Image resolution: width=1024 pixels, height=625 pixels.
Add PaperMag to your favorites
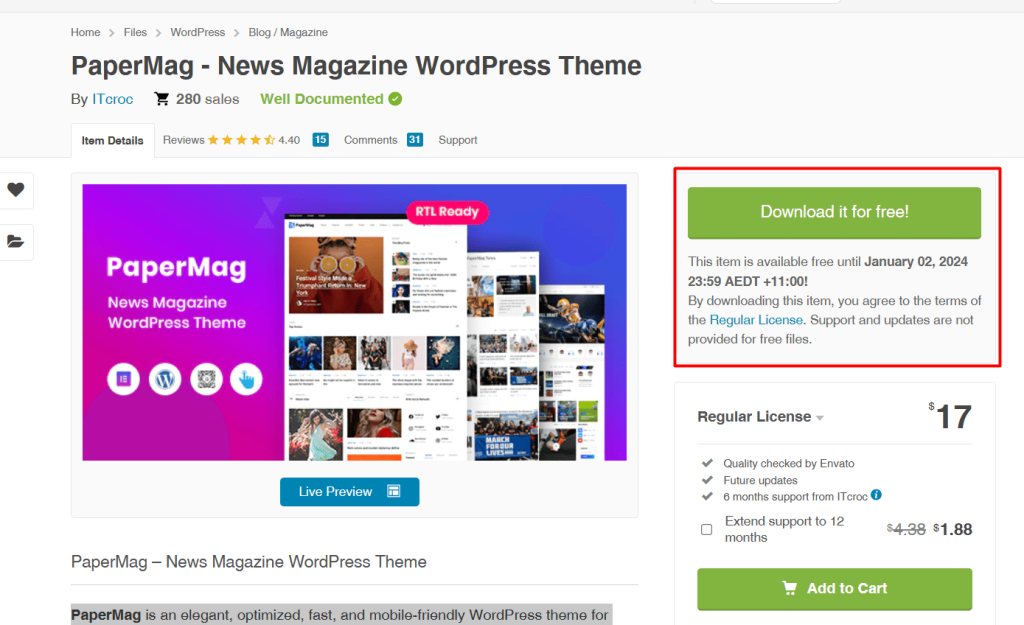coord(16,190)
